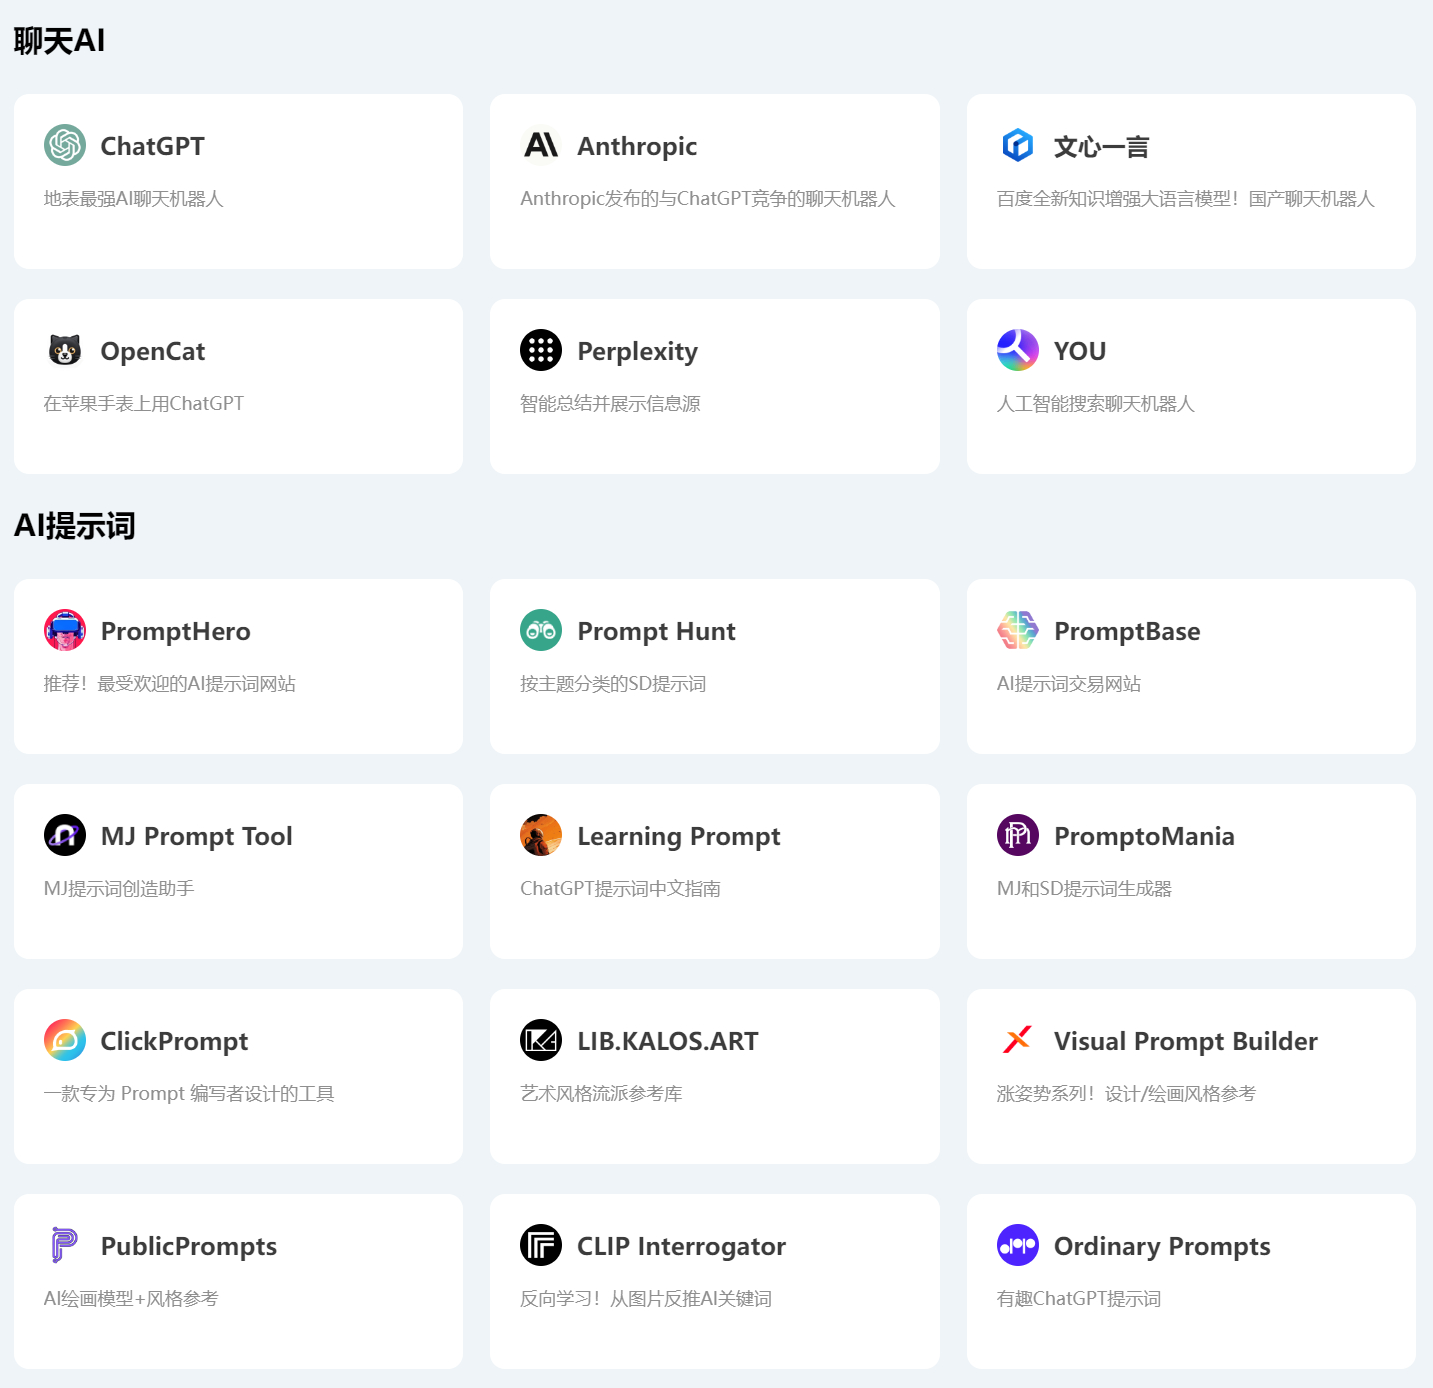This screenshot has height=1388, width=1433.
Task: Open the LIB.KALOS.ART title link
Action: [668, 1041]
